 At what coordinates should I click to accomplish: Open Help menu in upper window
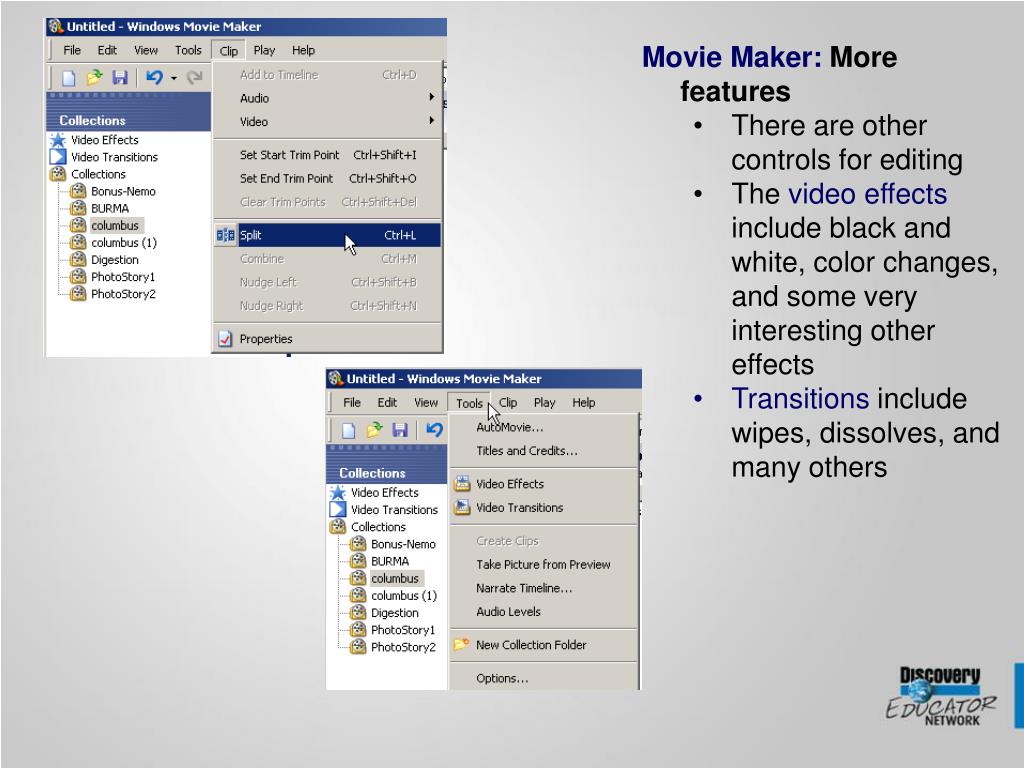[x=303, y=50]
